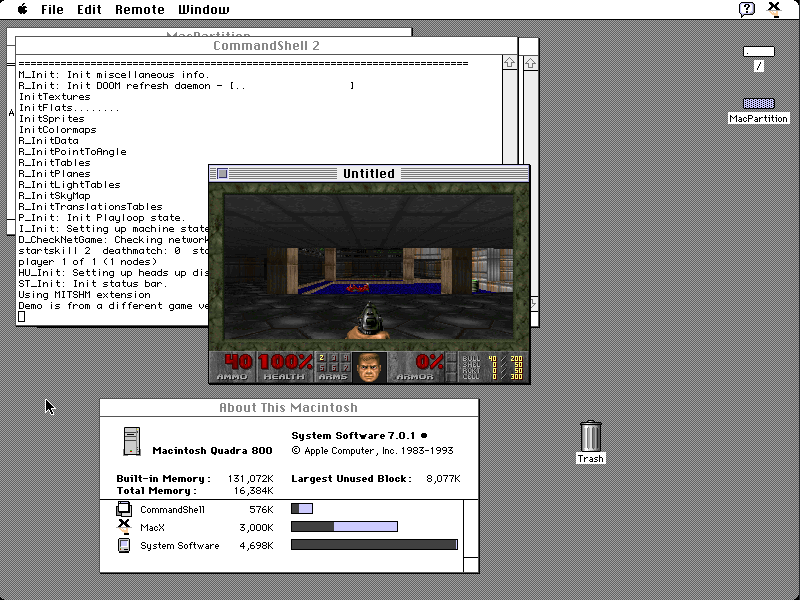The image size is (800, 600).
Task: Click the About This Macintosh title bar
Action: (289, 408)
